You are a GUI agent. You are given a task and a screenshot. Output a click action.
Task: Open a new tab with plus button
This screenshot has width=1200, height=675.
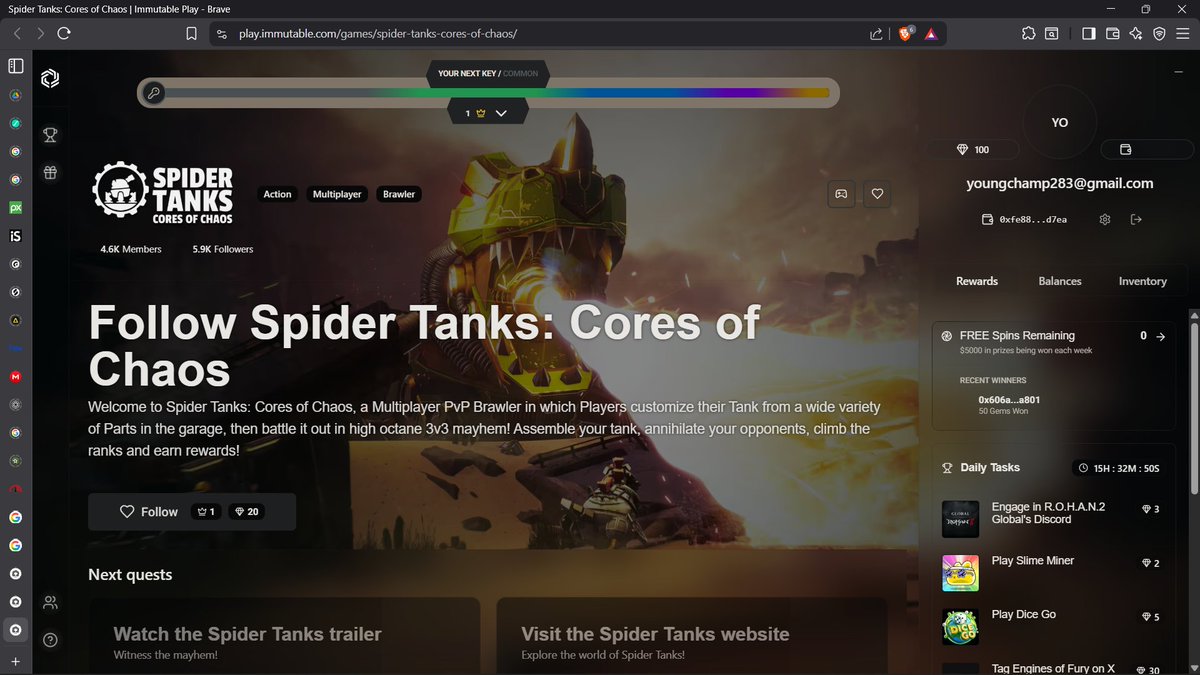point(16,662)
